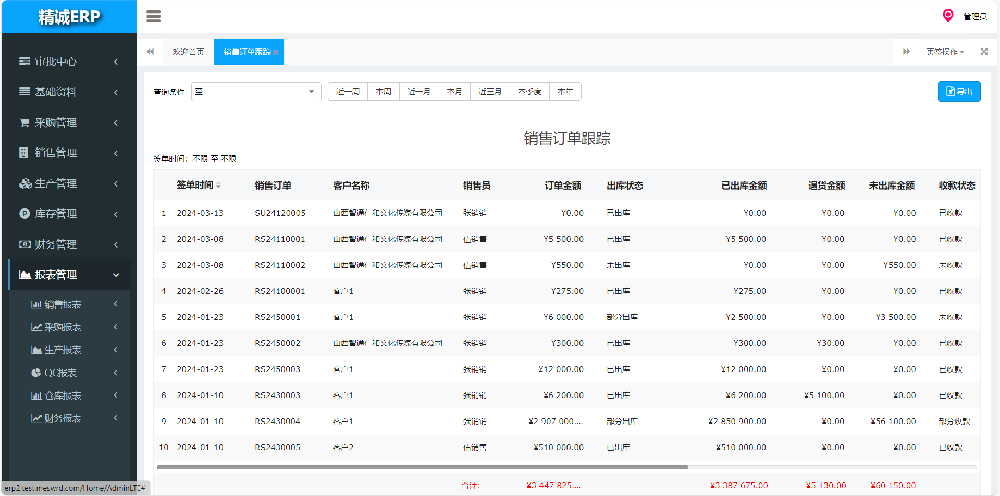Expand the 销售报表 submenu
Image resolution: width=1000 pixels, height=496 pixels.
coord(69,304)
